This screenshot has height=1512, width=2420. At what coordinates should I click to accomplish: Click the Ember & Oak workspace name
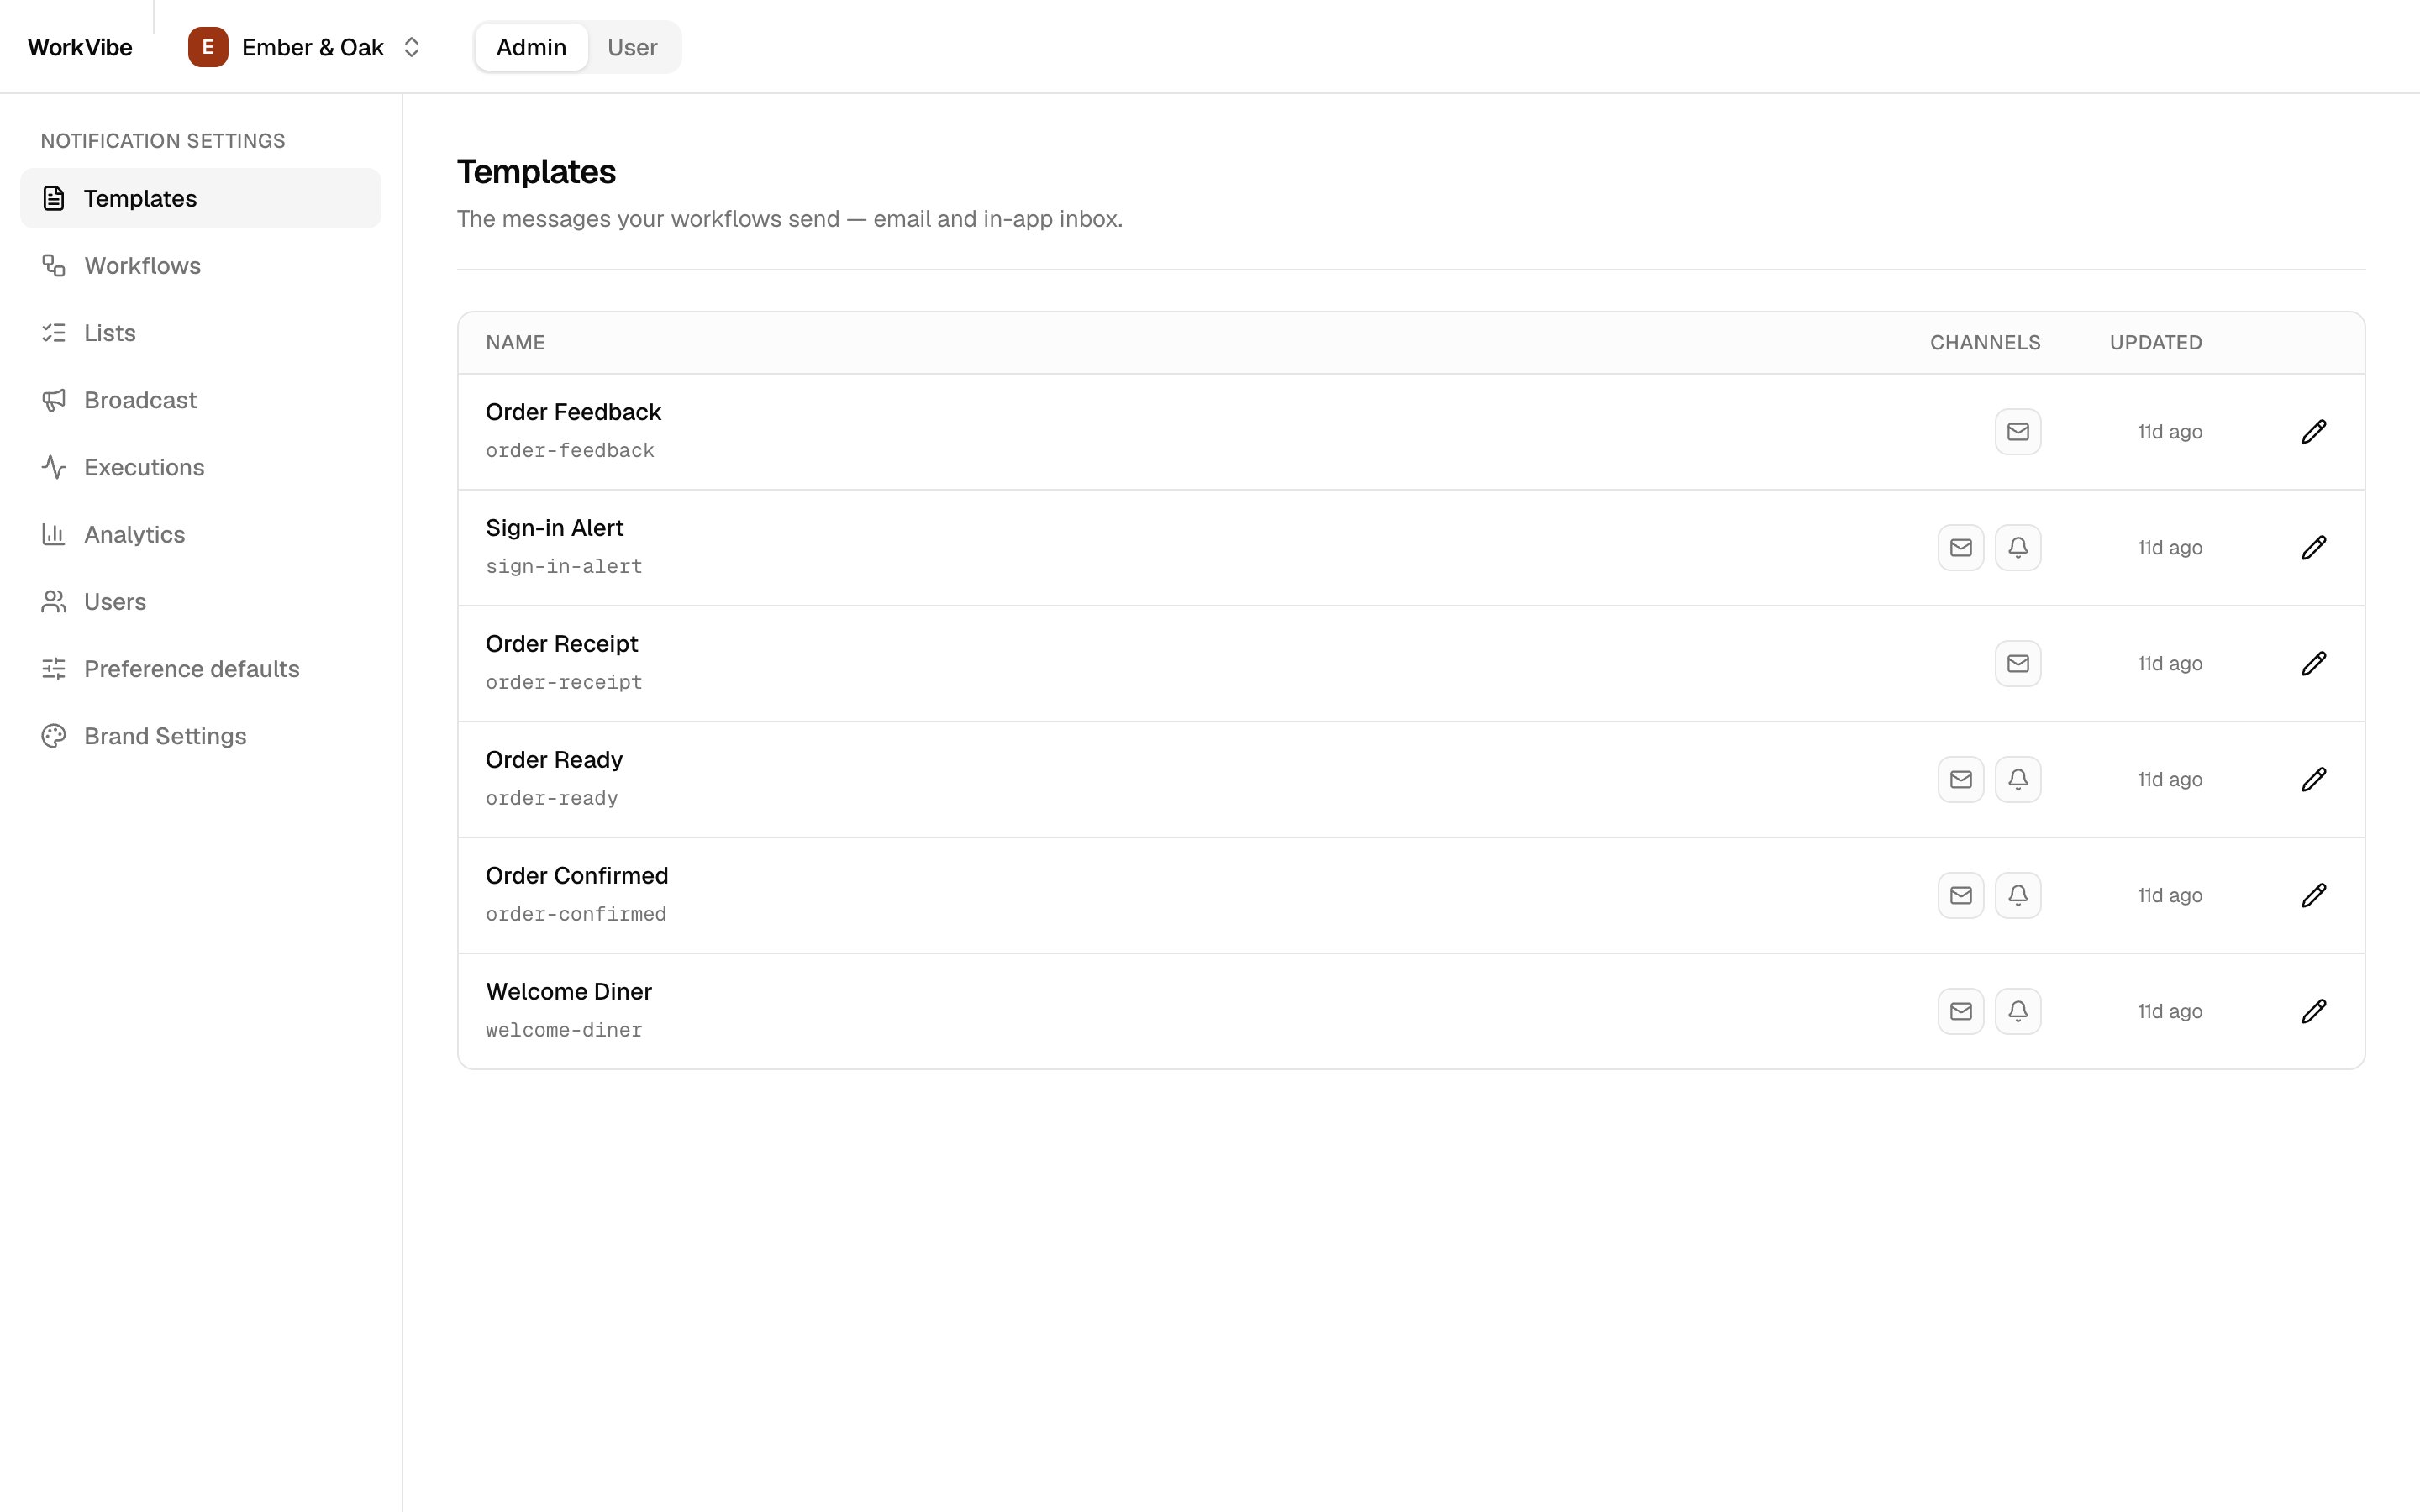click(x=313, y=47)
